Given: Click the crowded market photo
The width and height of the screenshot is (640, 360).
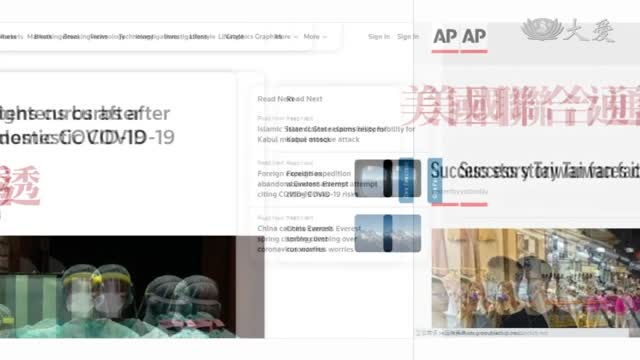Looking at the screenshot, I should [536, 278].
